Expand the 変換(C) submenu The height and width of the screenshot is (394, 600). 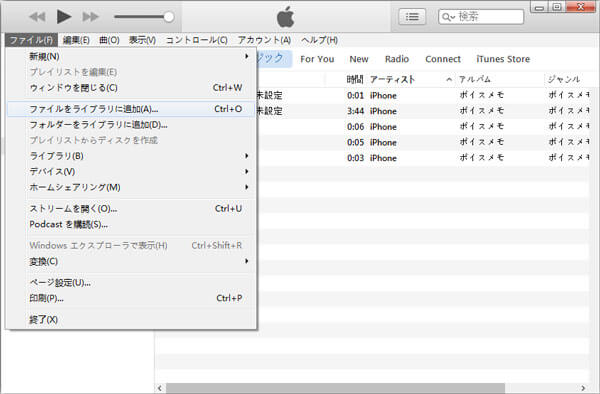pos(131,261)
